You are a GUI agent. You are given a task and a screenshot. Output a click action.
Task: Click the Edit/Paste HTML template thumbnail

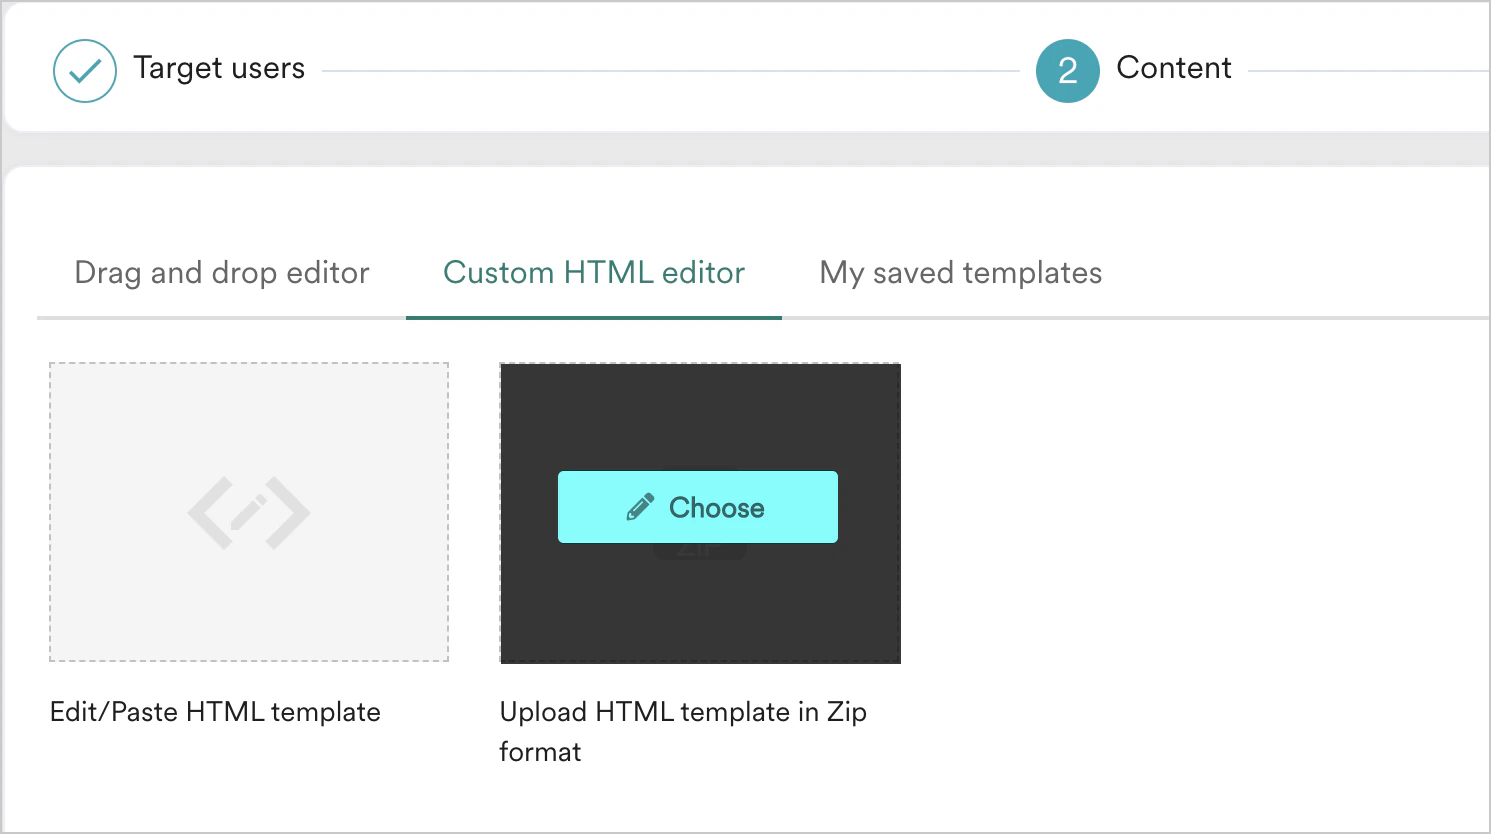(248, 512)
